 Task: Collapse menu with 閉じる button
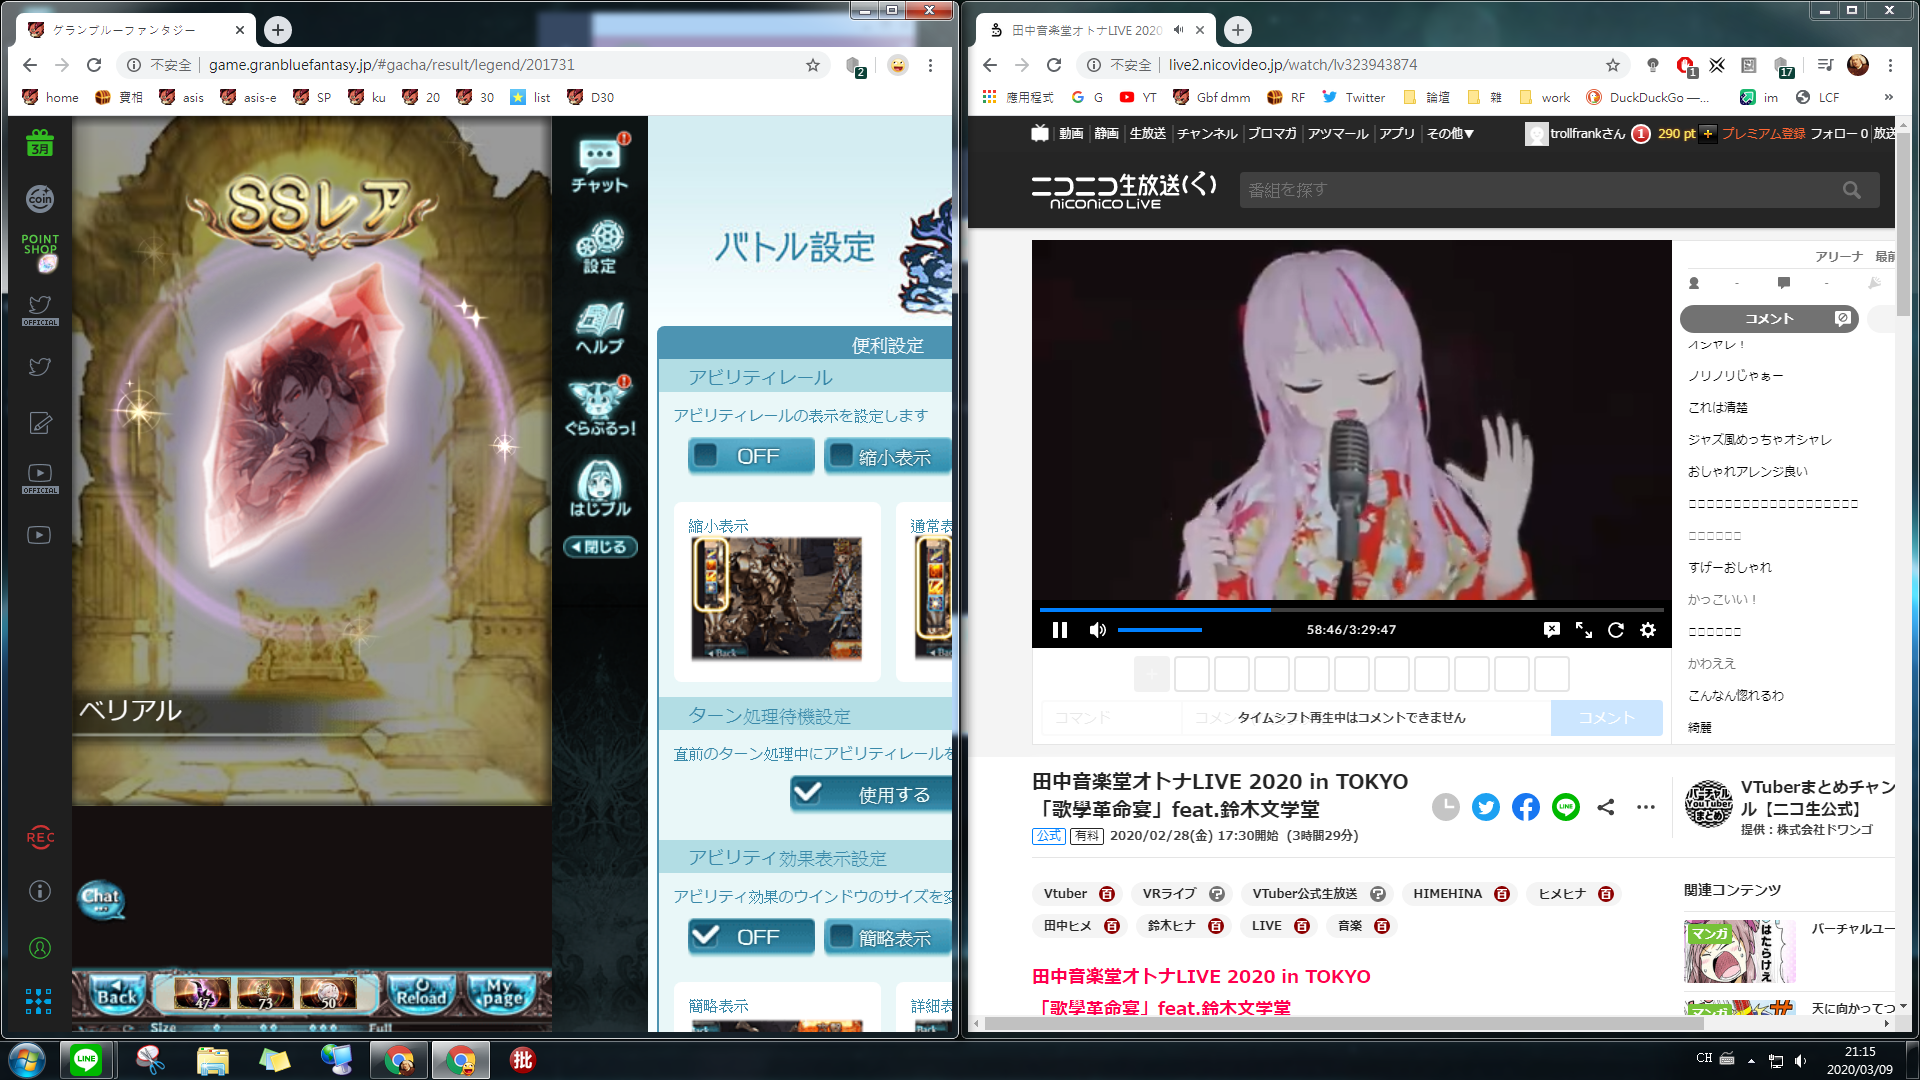[x=600, y=547]
